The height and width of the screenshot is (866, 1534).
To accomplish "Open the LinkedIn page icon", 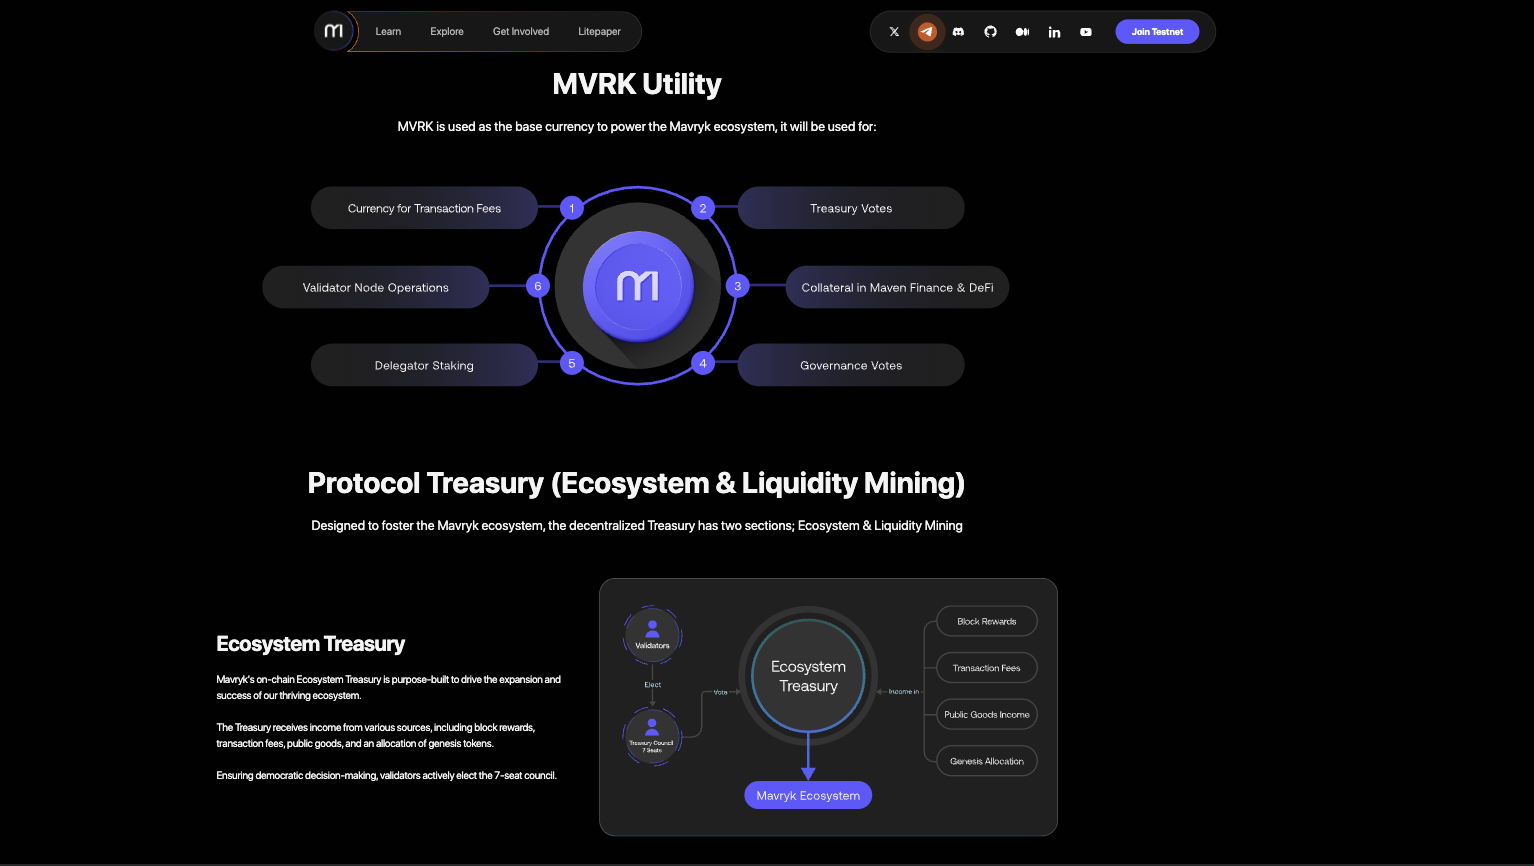I will point(1054,32).
